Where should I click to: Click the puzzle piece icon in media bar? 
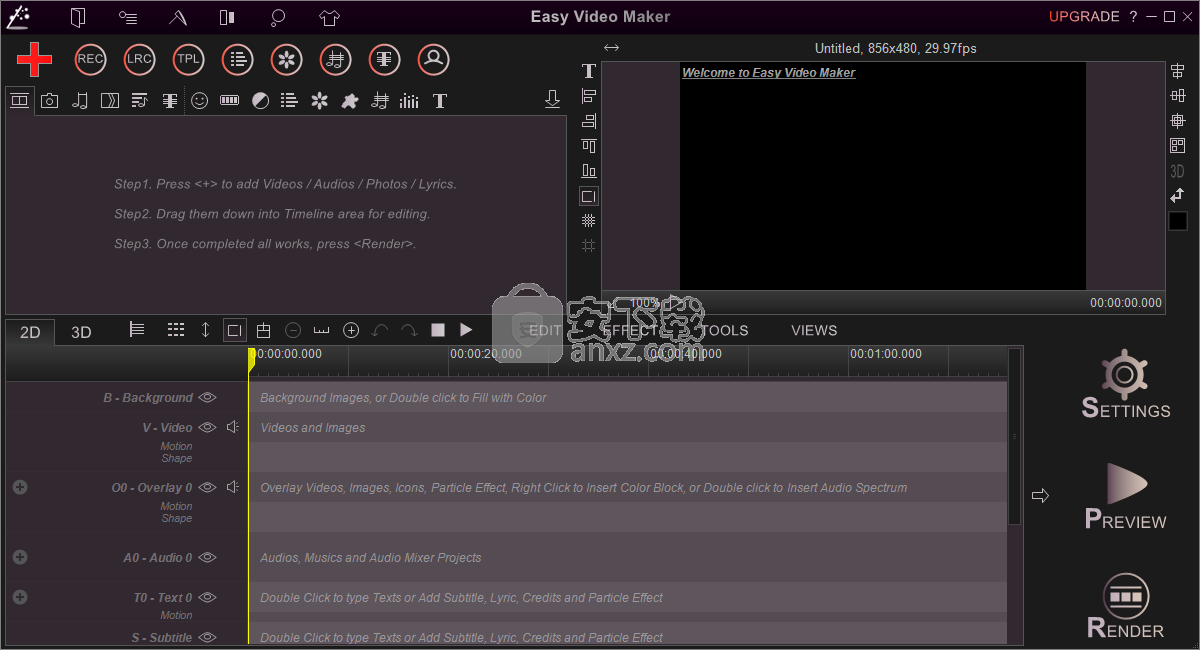pyautogui.click(x=349, y=101)
